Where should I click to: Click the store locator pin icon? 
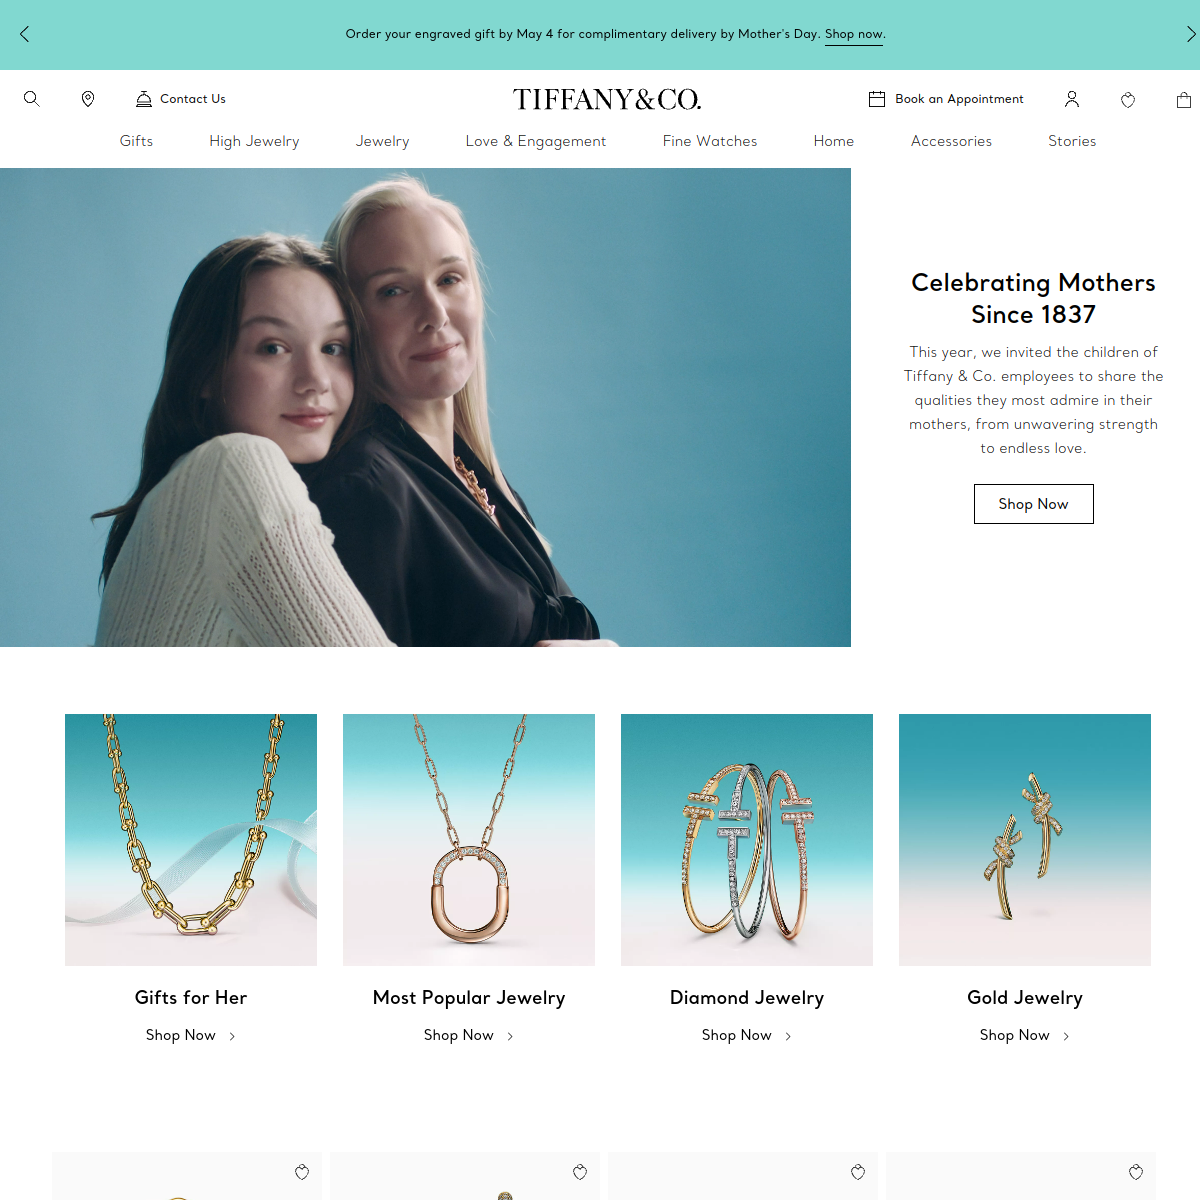pyautogui.click(x=88, y=99)
